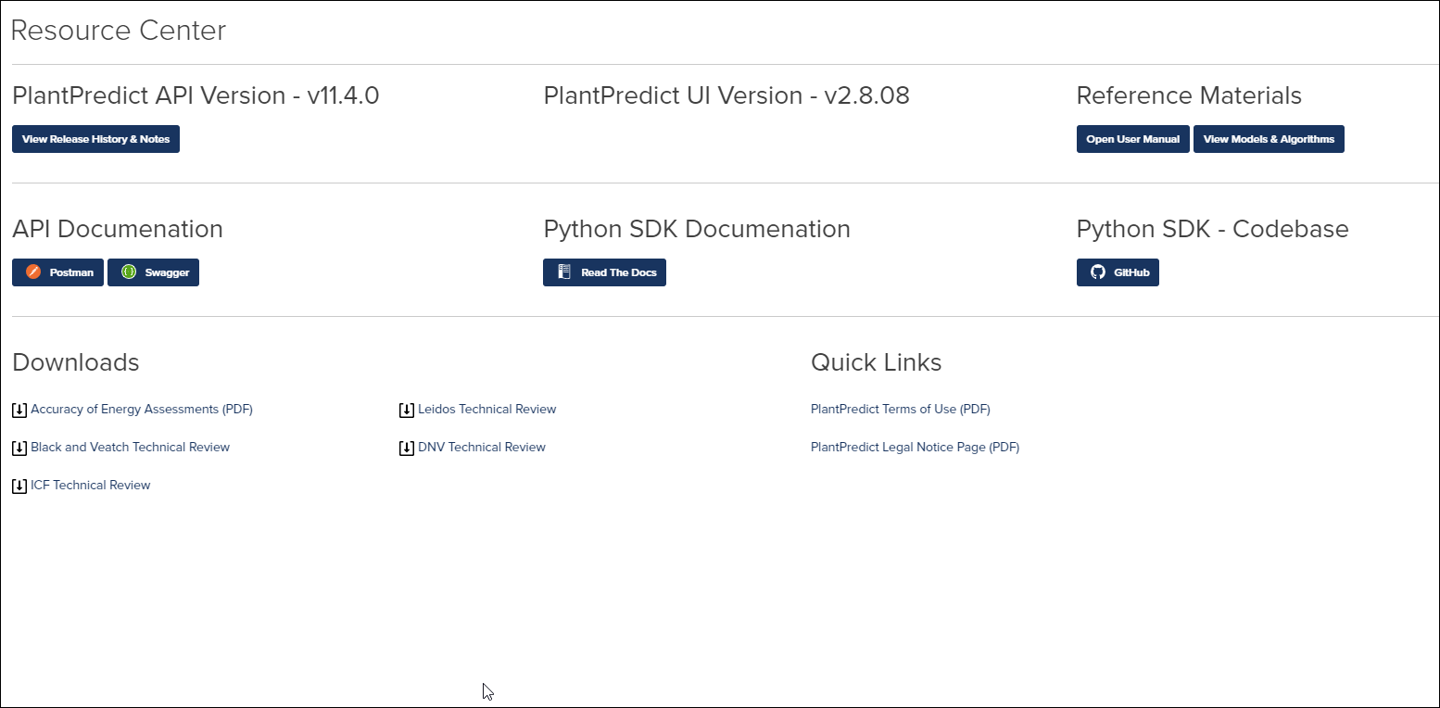
Task: Click download icon beside Leidos Technical Review
Action: coord(406,410)
